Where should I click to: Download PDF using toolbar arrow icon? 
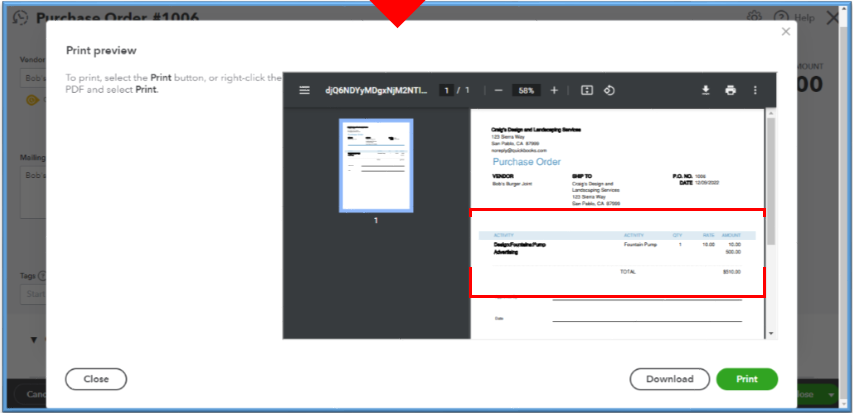tap(706, 90)
